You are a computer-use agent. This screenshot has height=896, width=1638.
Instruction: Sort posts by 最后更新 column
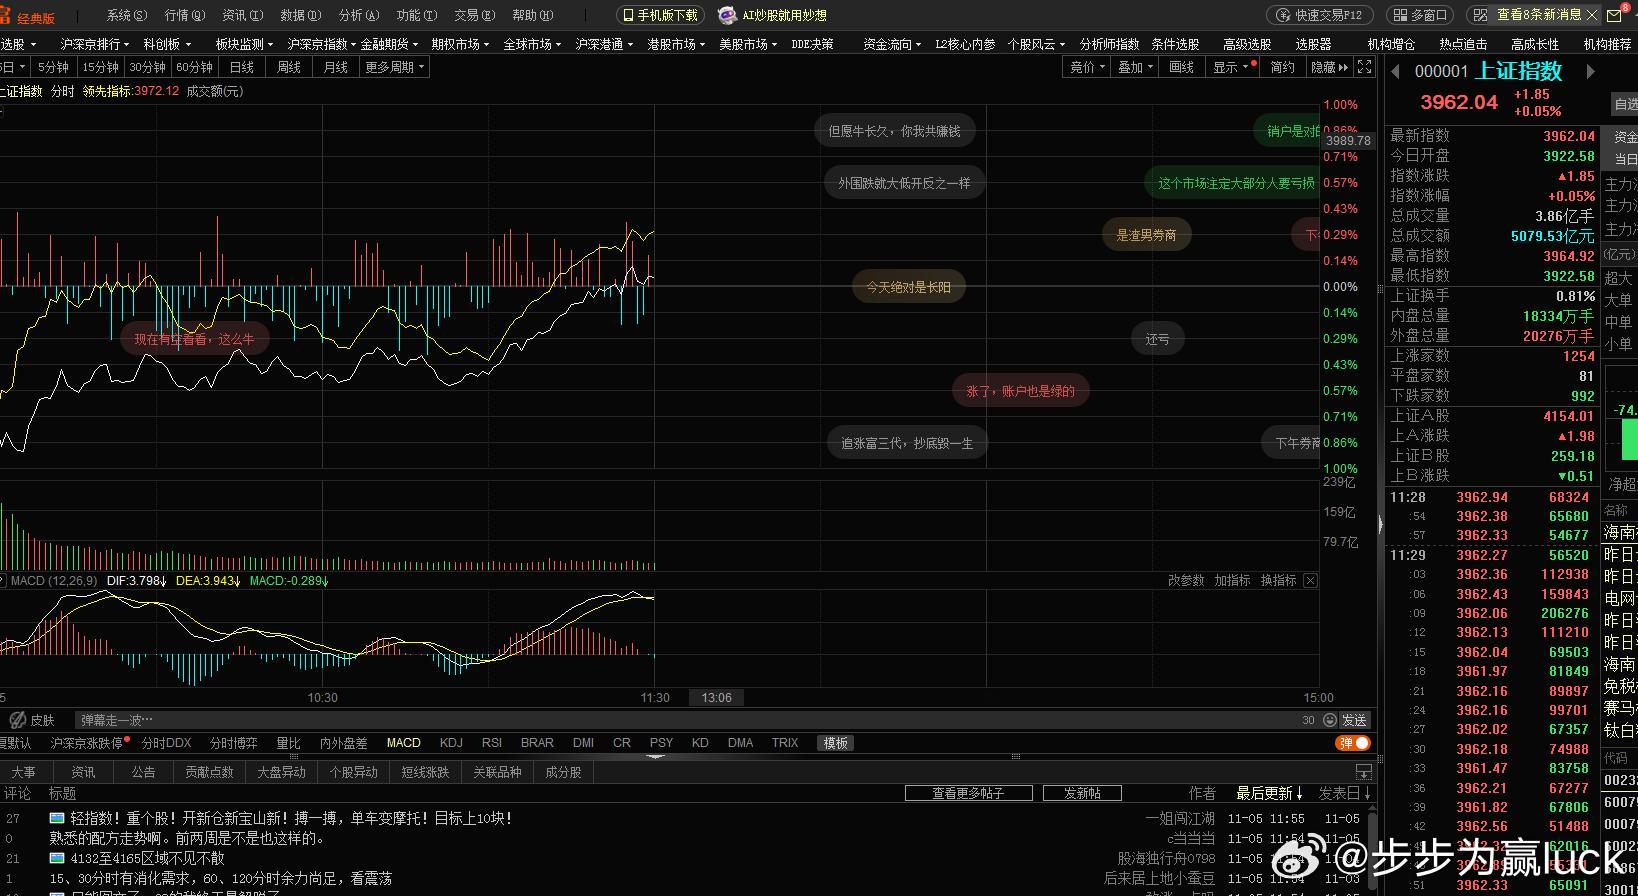click(x=1269, y=793)
